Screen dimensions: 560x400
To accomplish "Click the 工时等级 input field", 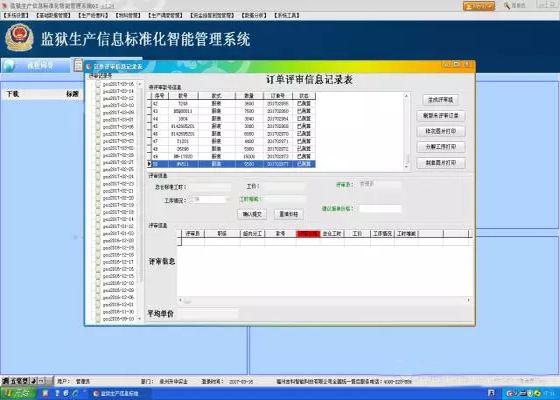I will 285,199.
